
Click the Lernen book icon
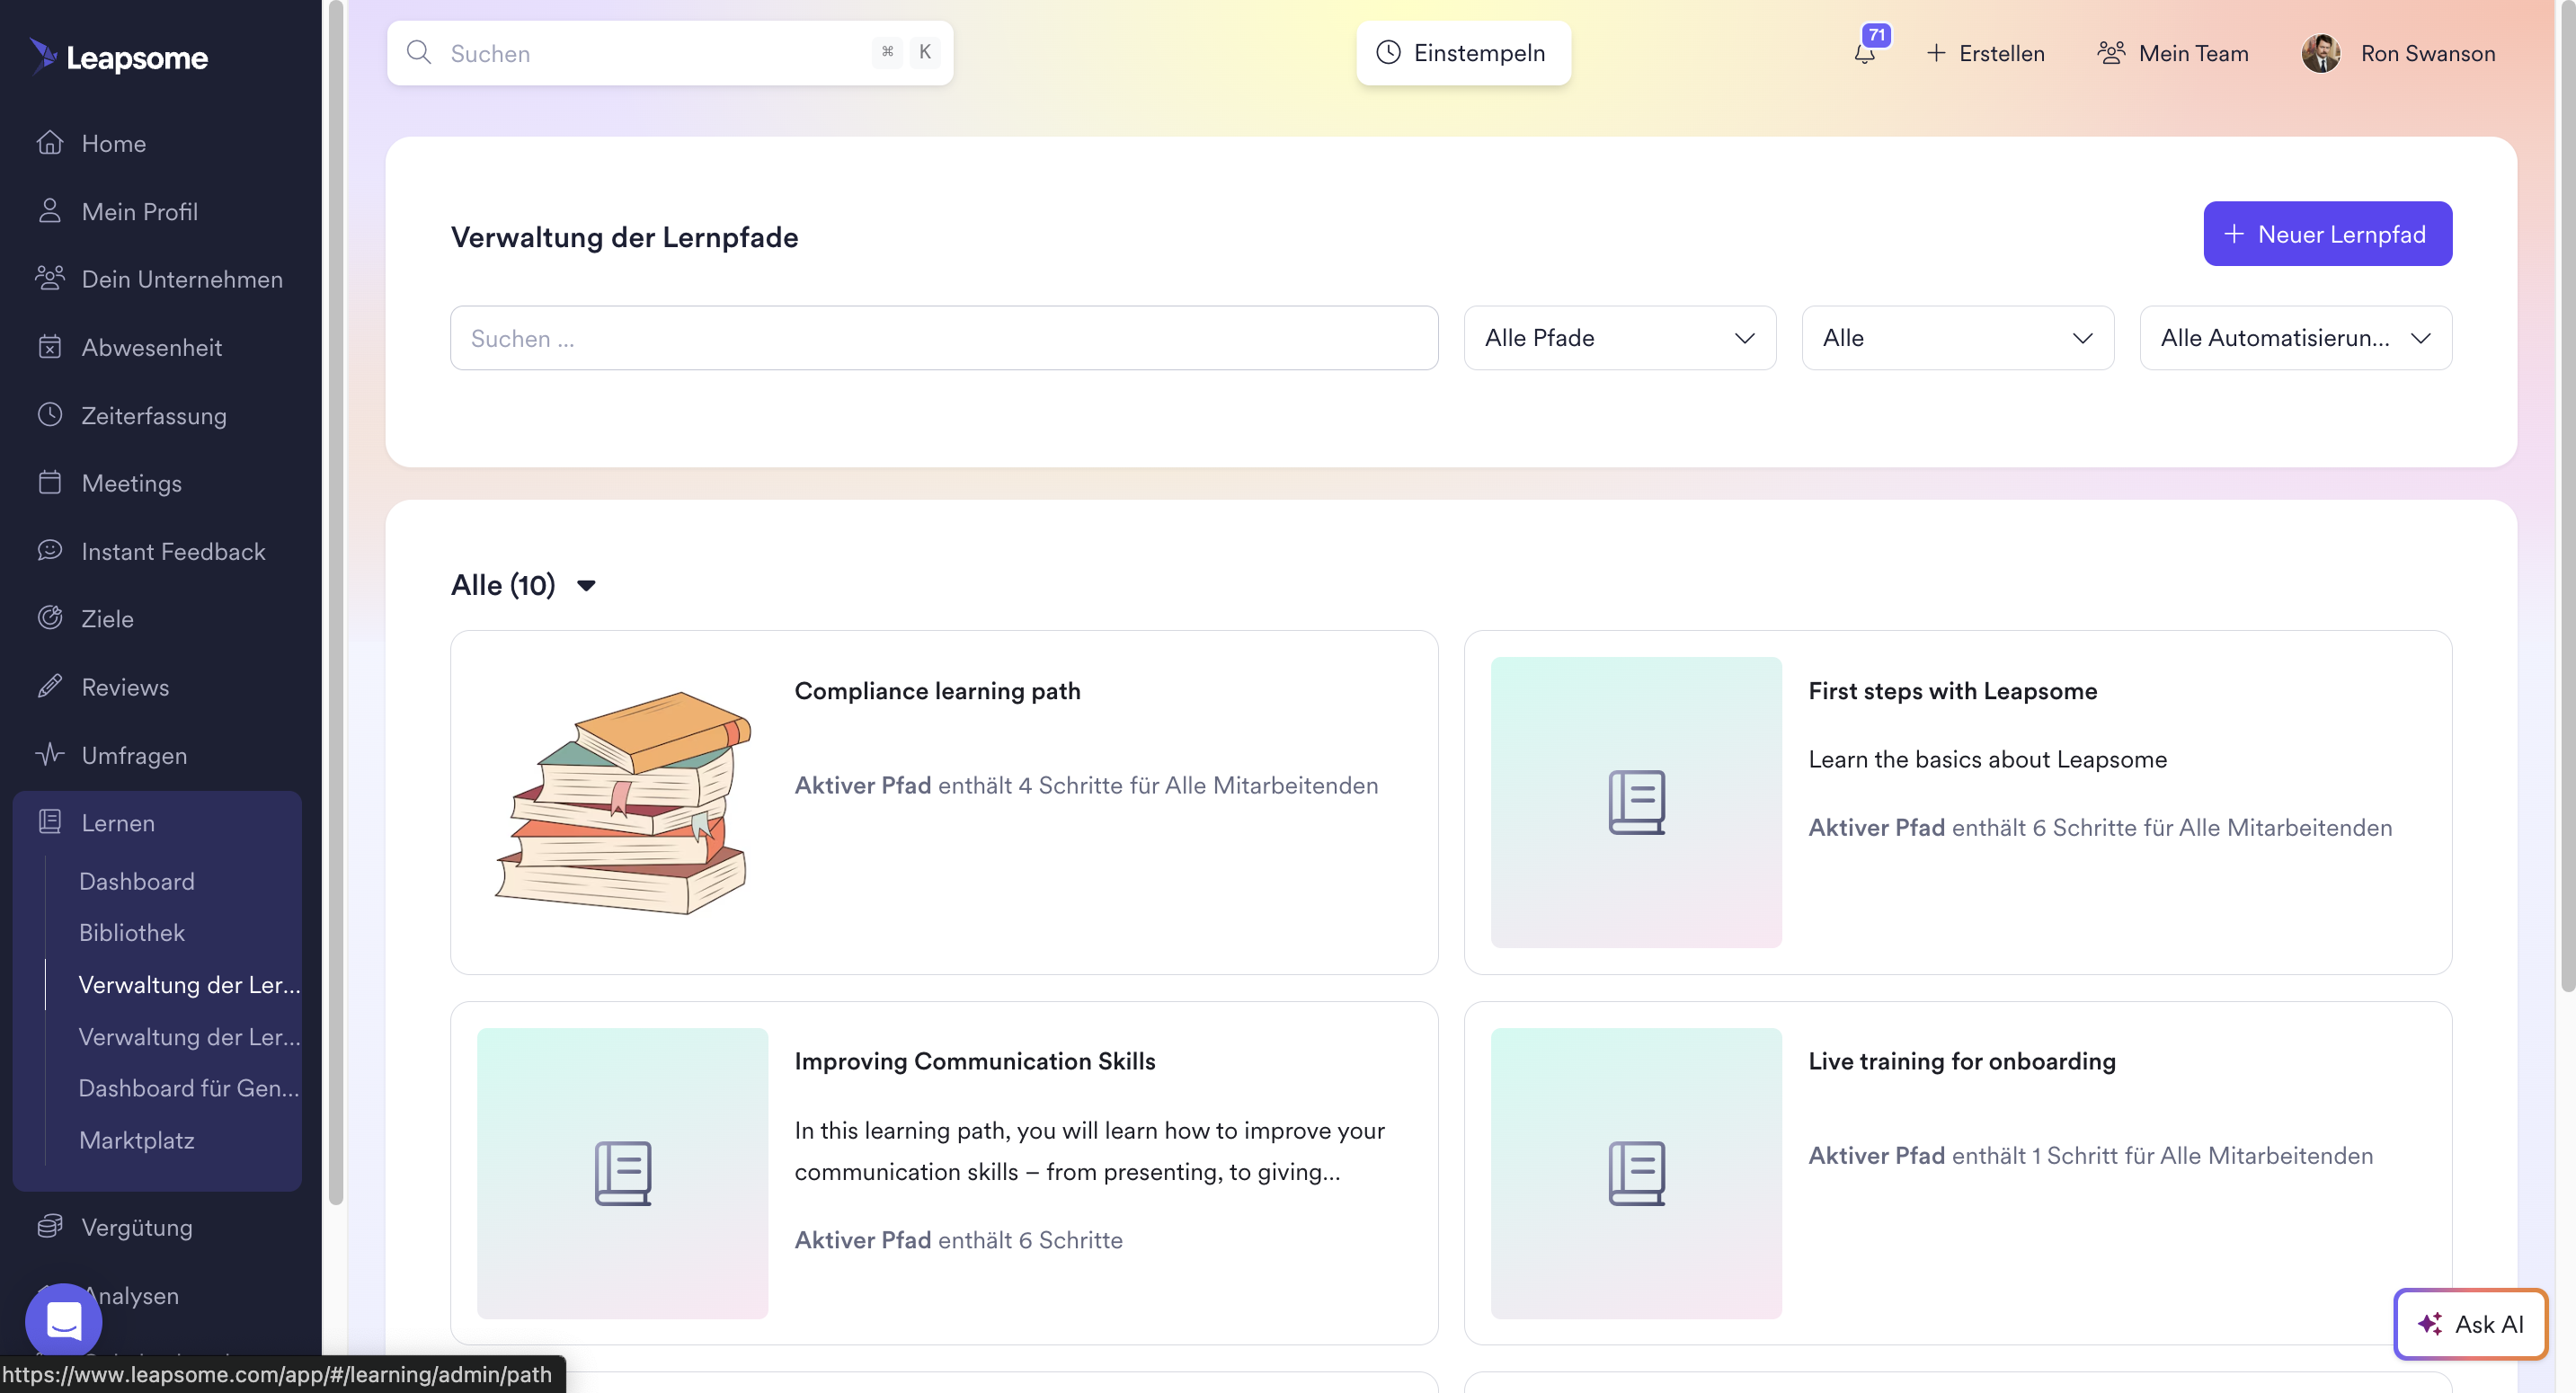(50, 822)
